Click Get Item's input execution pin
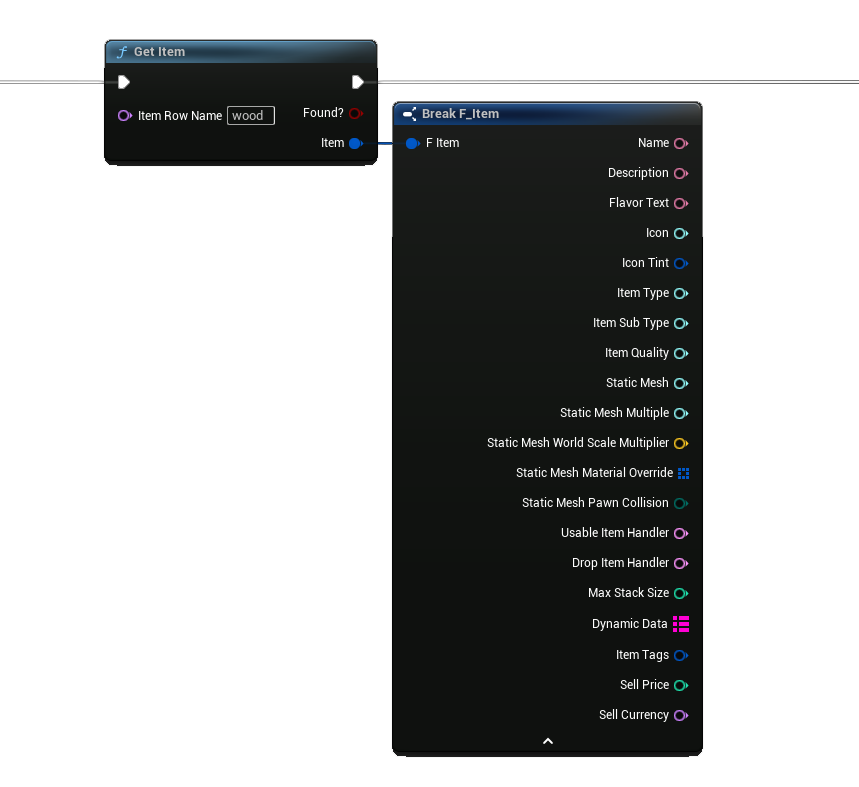This screenshot has width=859, height=787. (x=124, y=82)
